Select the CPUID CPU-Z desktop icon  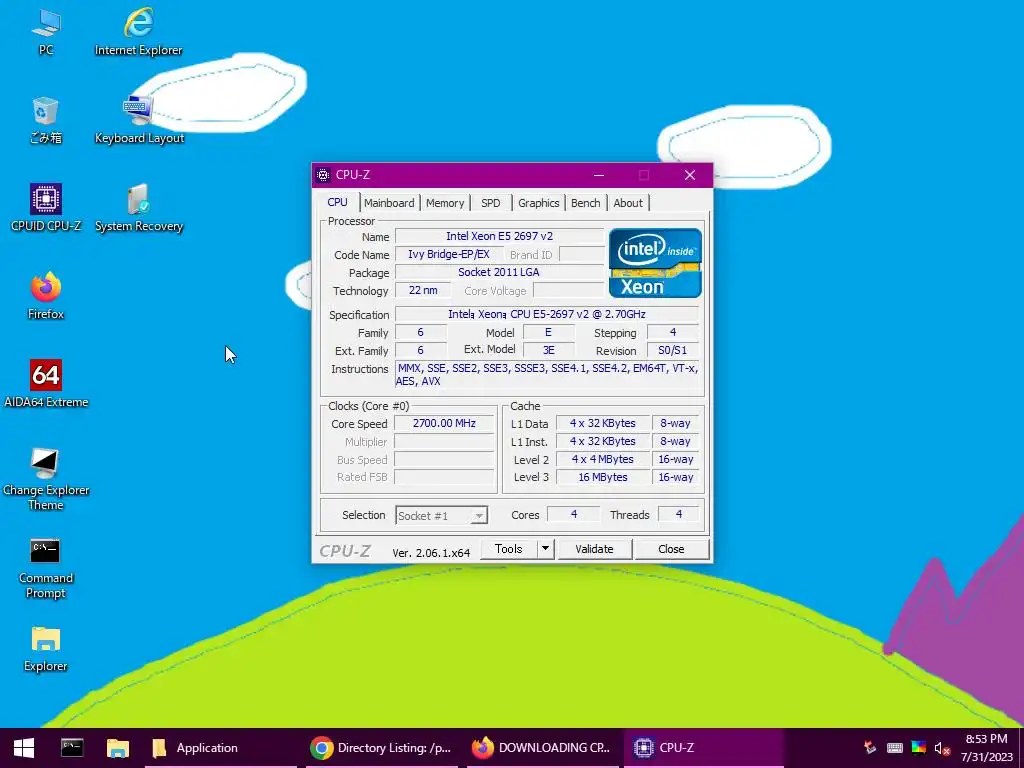pos(46,208)
